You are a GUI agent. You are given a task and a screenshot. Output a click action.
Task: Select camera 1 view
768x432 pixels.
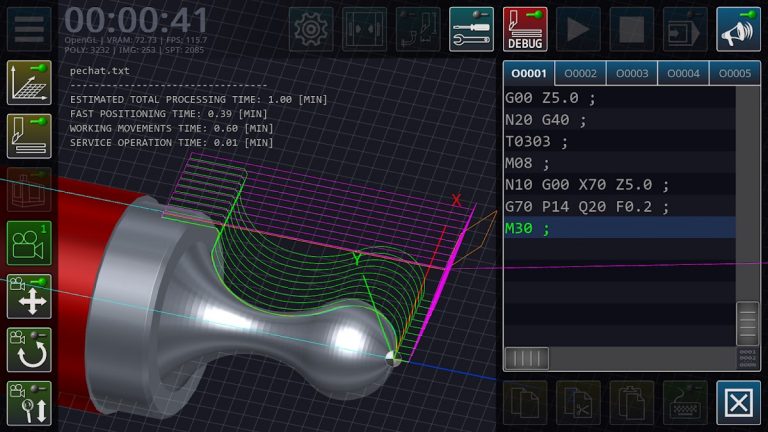[29, 243]
